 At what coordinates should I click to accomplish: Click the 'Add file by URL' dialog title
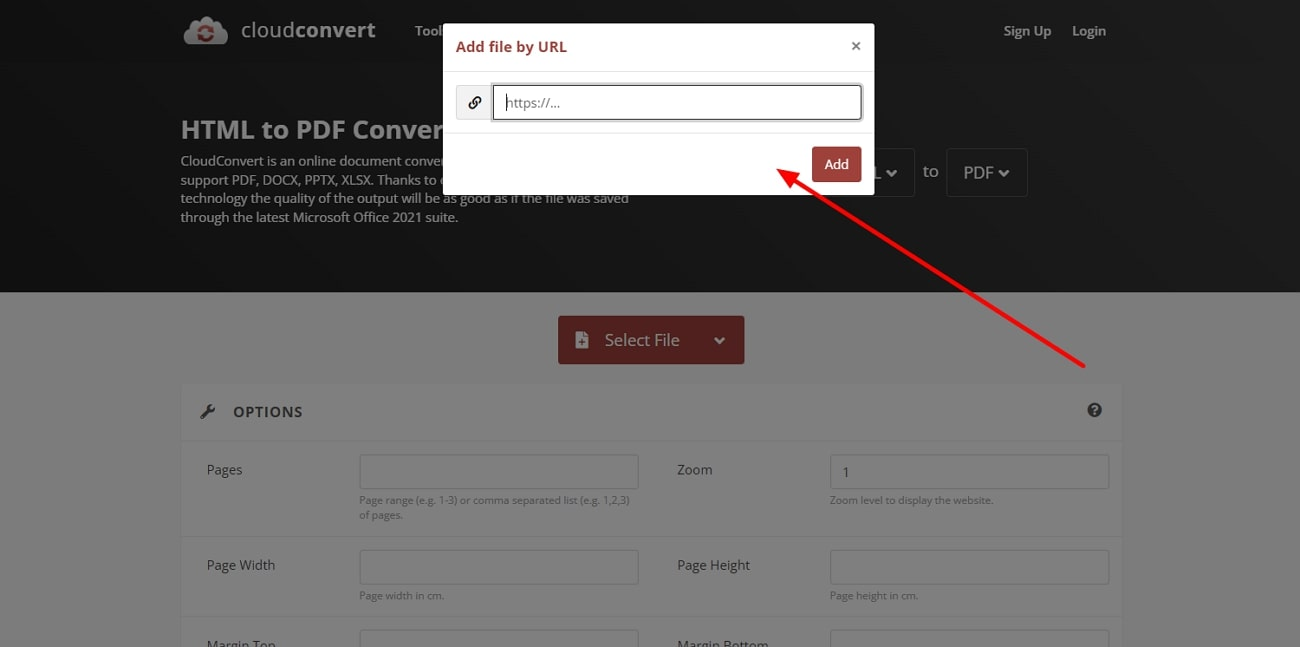(x=511, y=46)
